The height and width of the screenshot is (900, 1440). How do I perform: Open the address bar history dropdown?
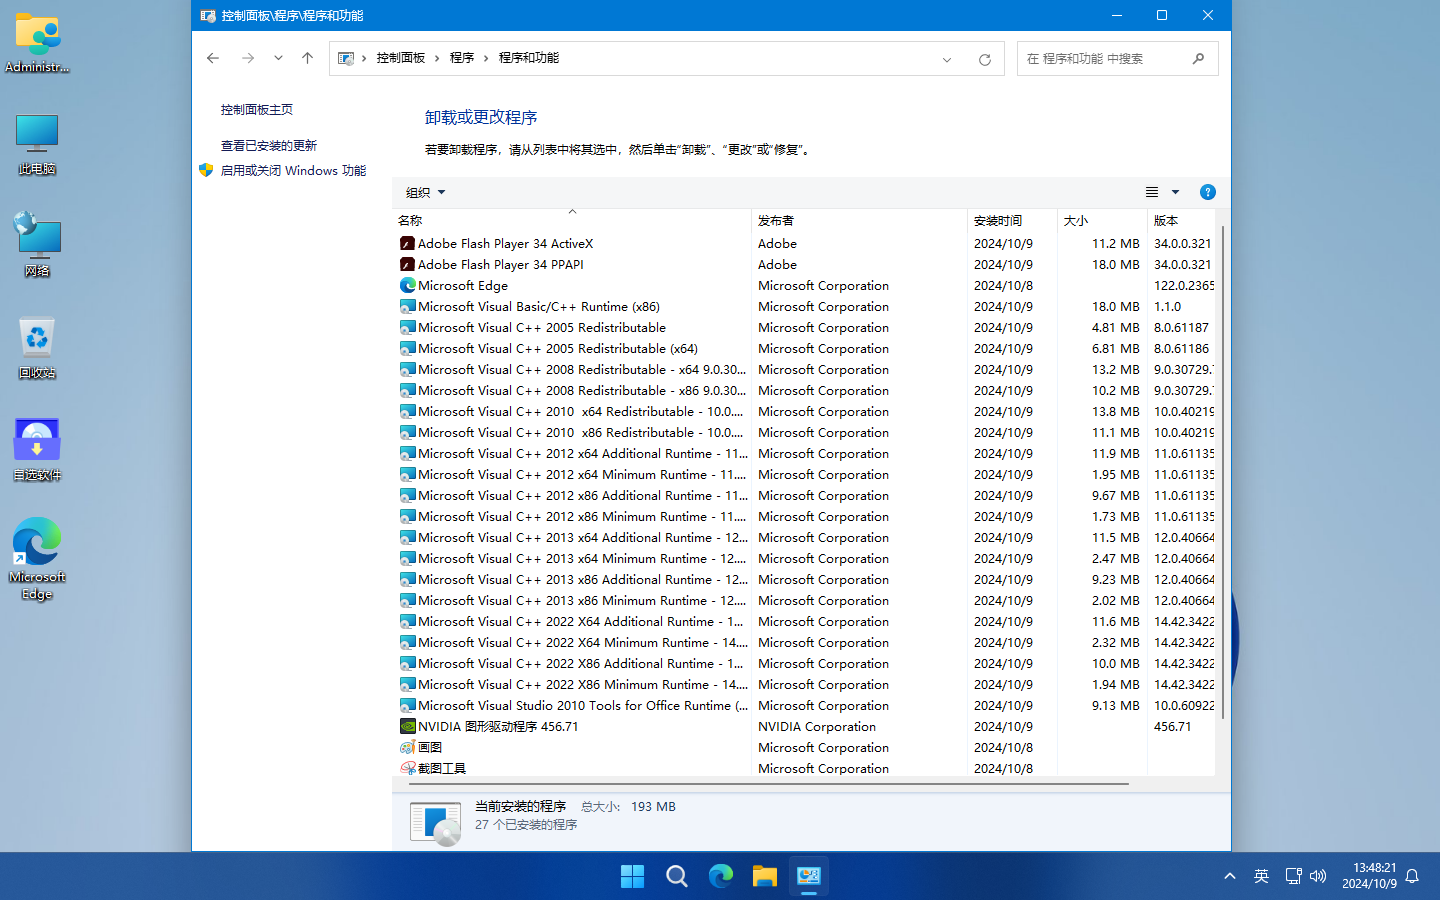947,59
